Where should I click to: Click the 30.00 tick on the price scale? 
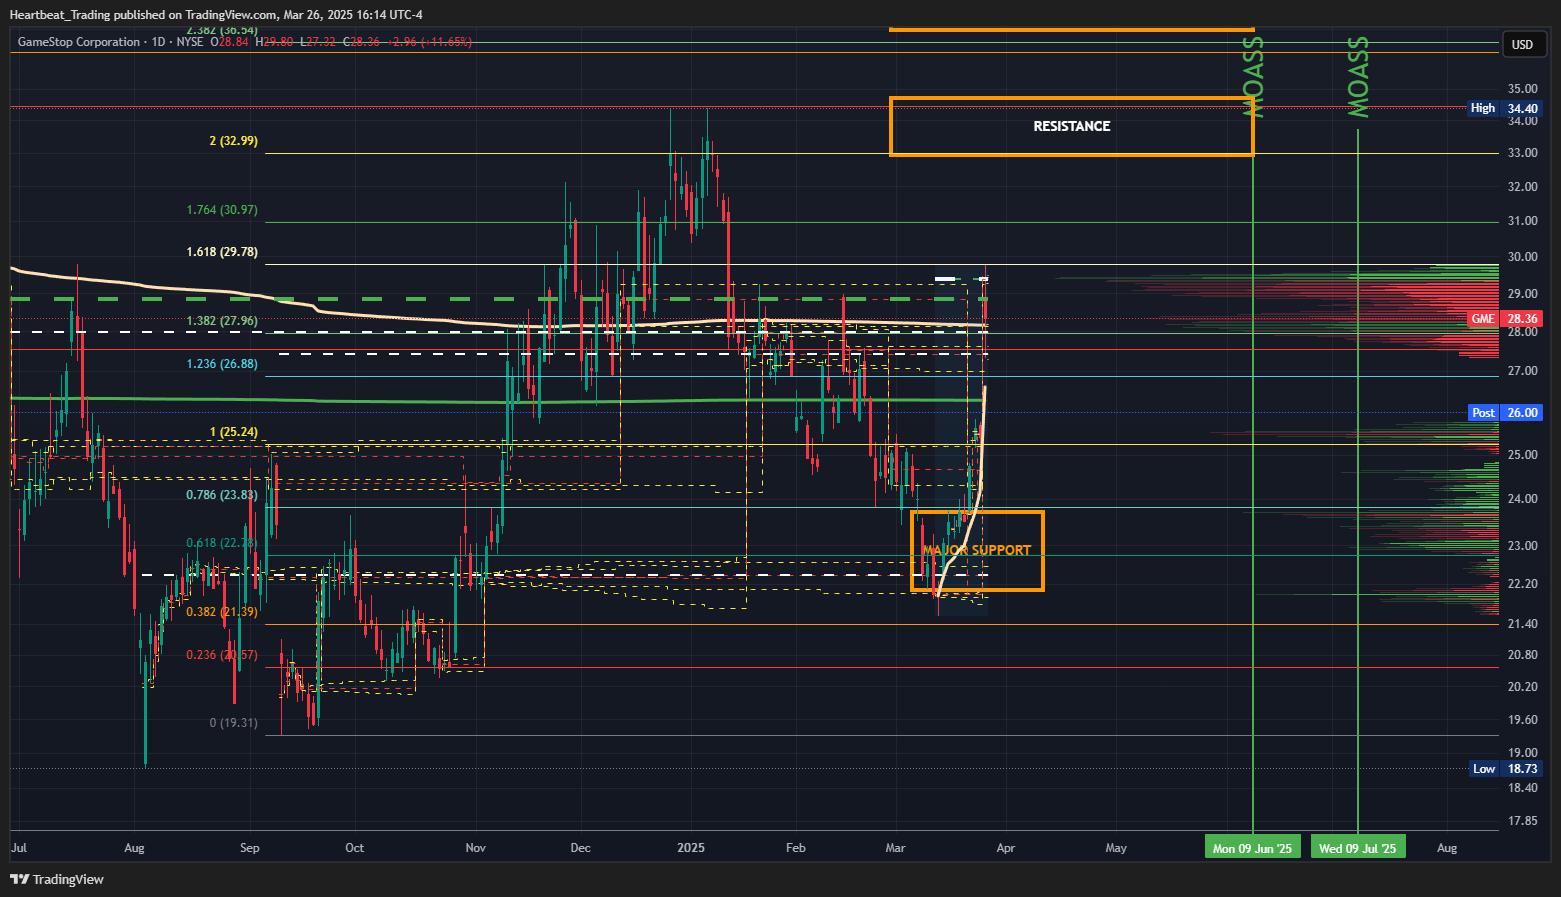(1523, 257)
